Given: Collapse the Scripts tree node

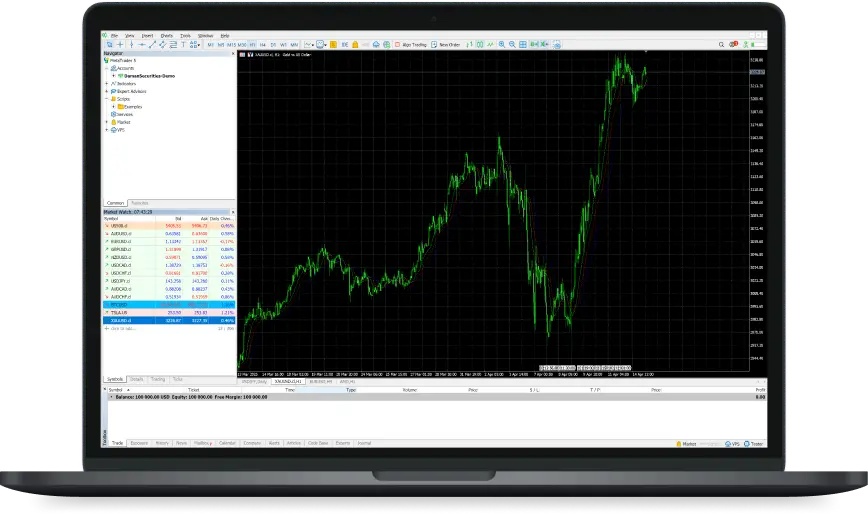Looking at the screenshot, I should coord(107,98).
